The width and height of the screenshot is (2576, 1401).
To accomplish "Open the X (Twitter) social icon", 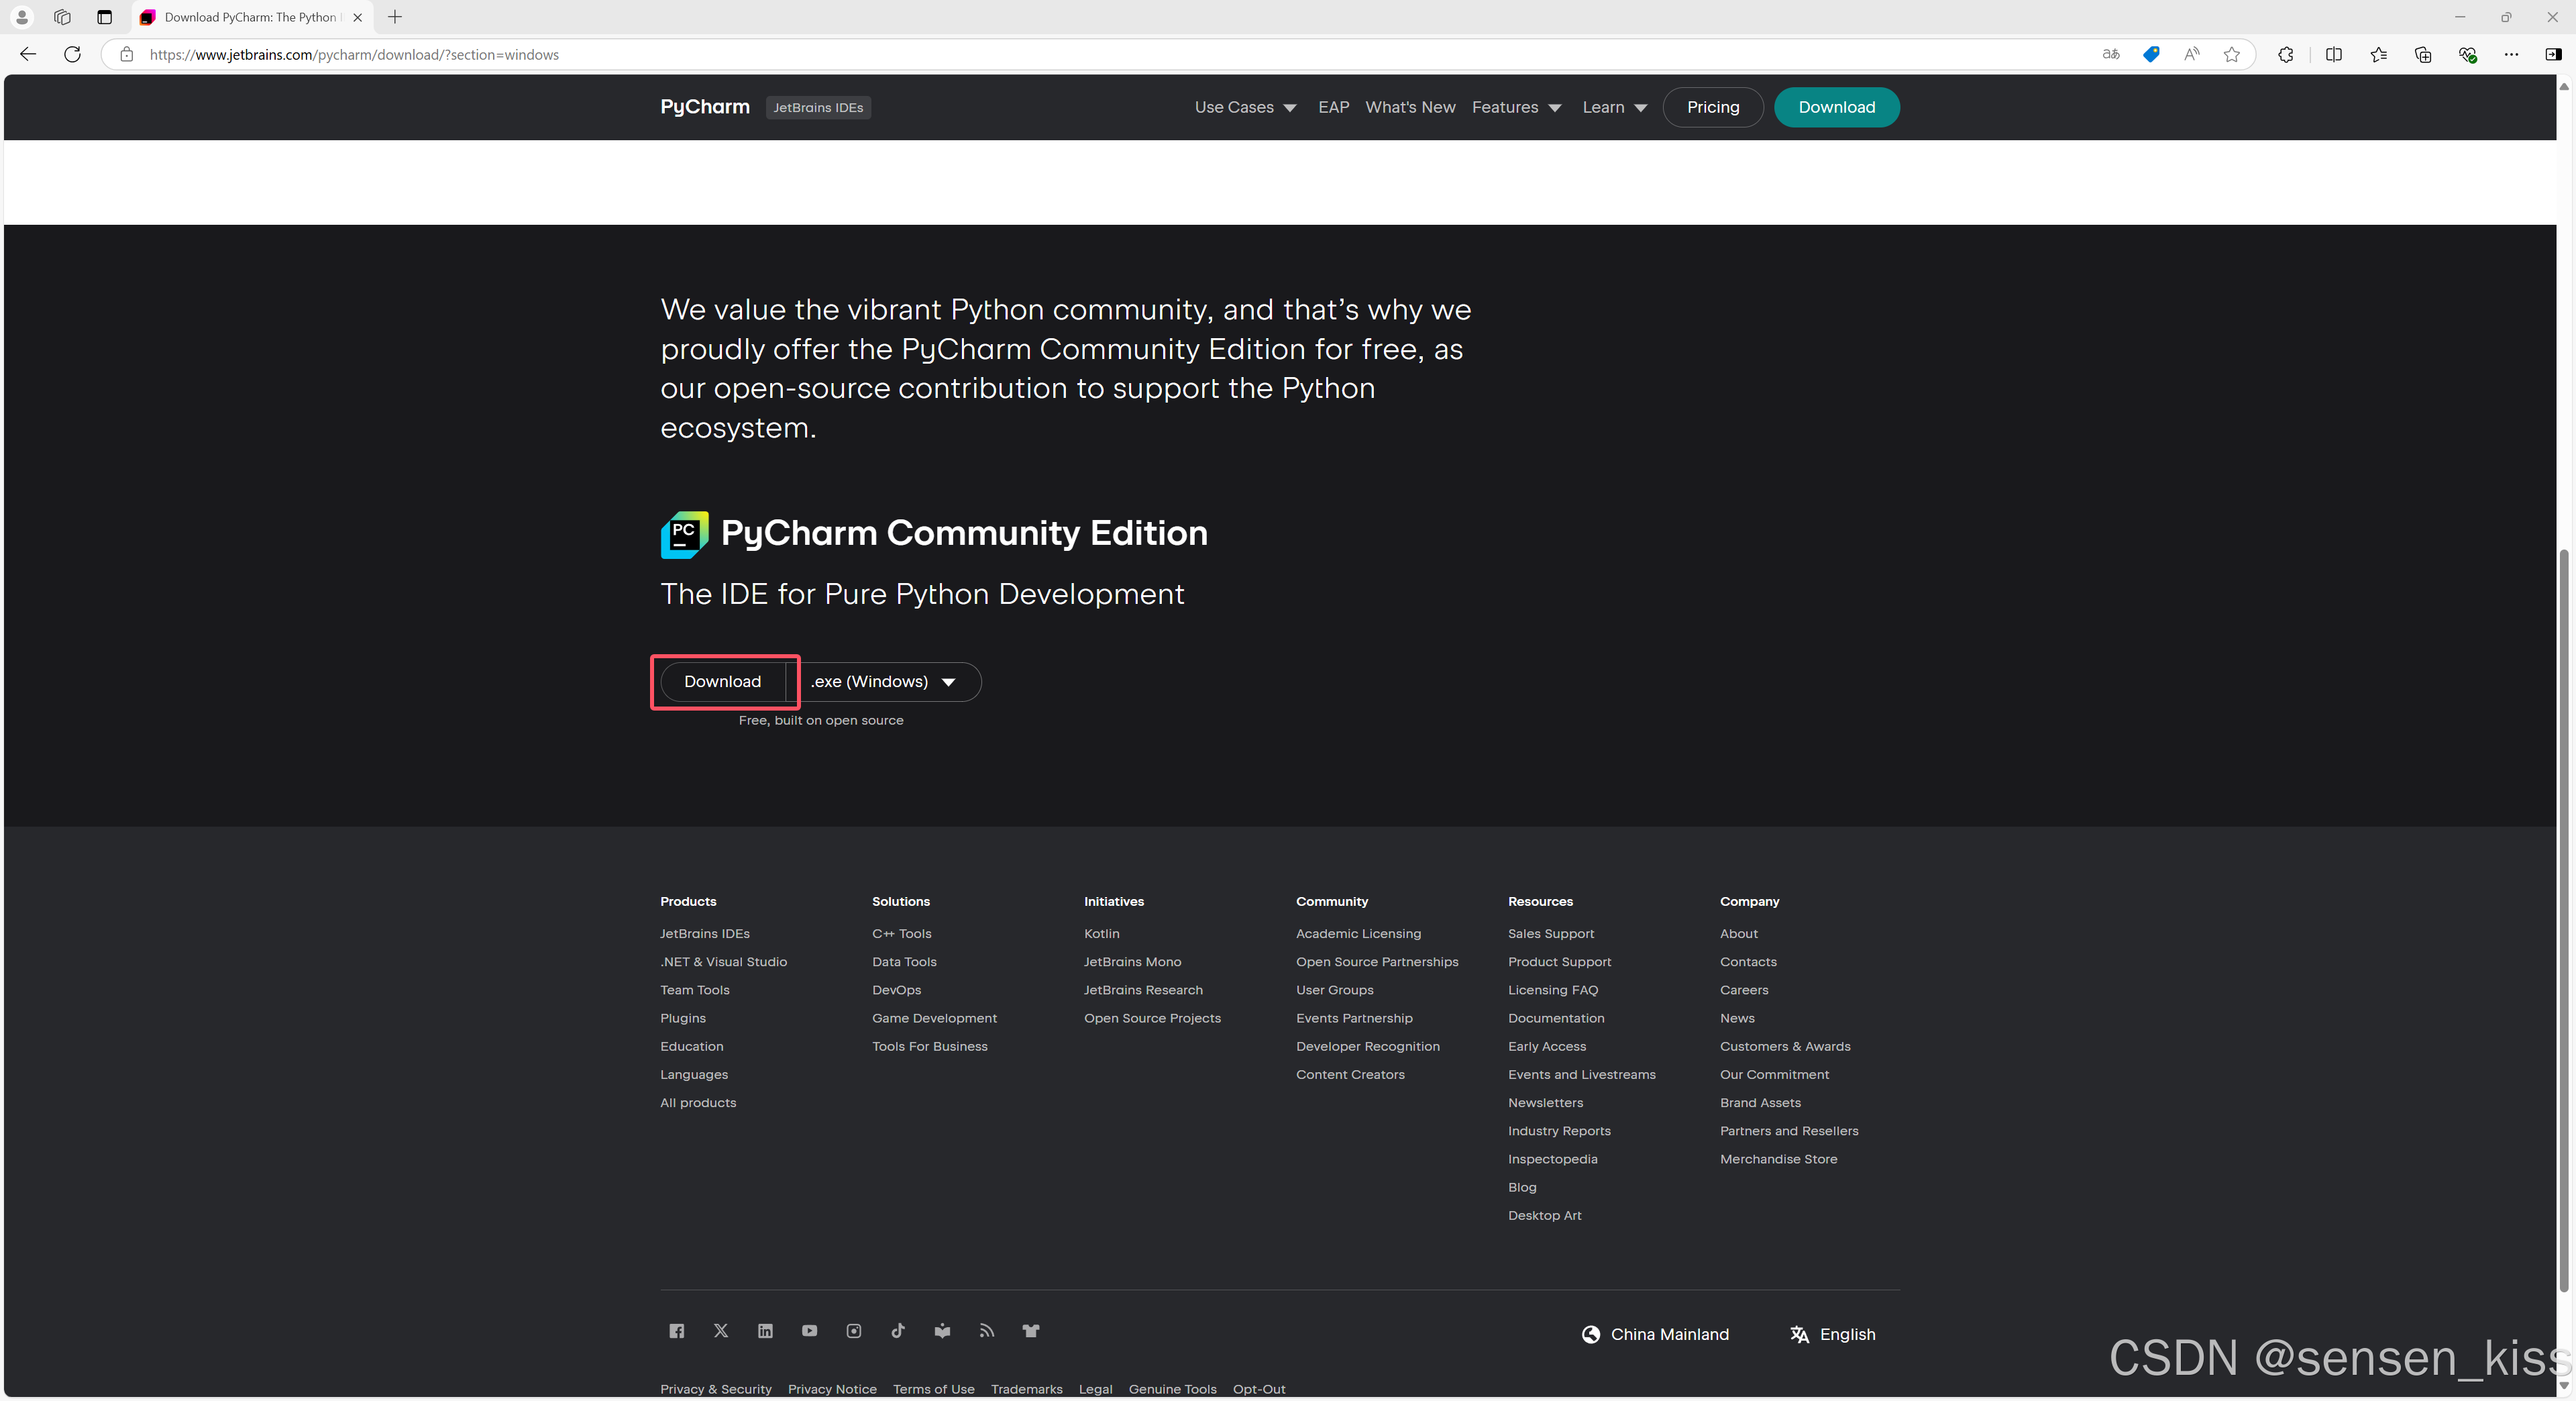I will coord(721,1331).
